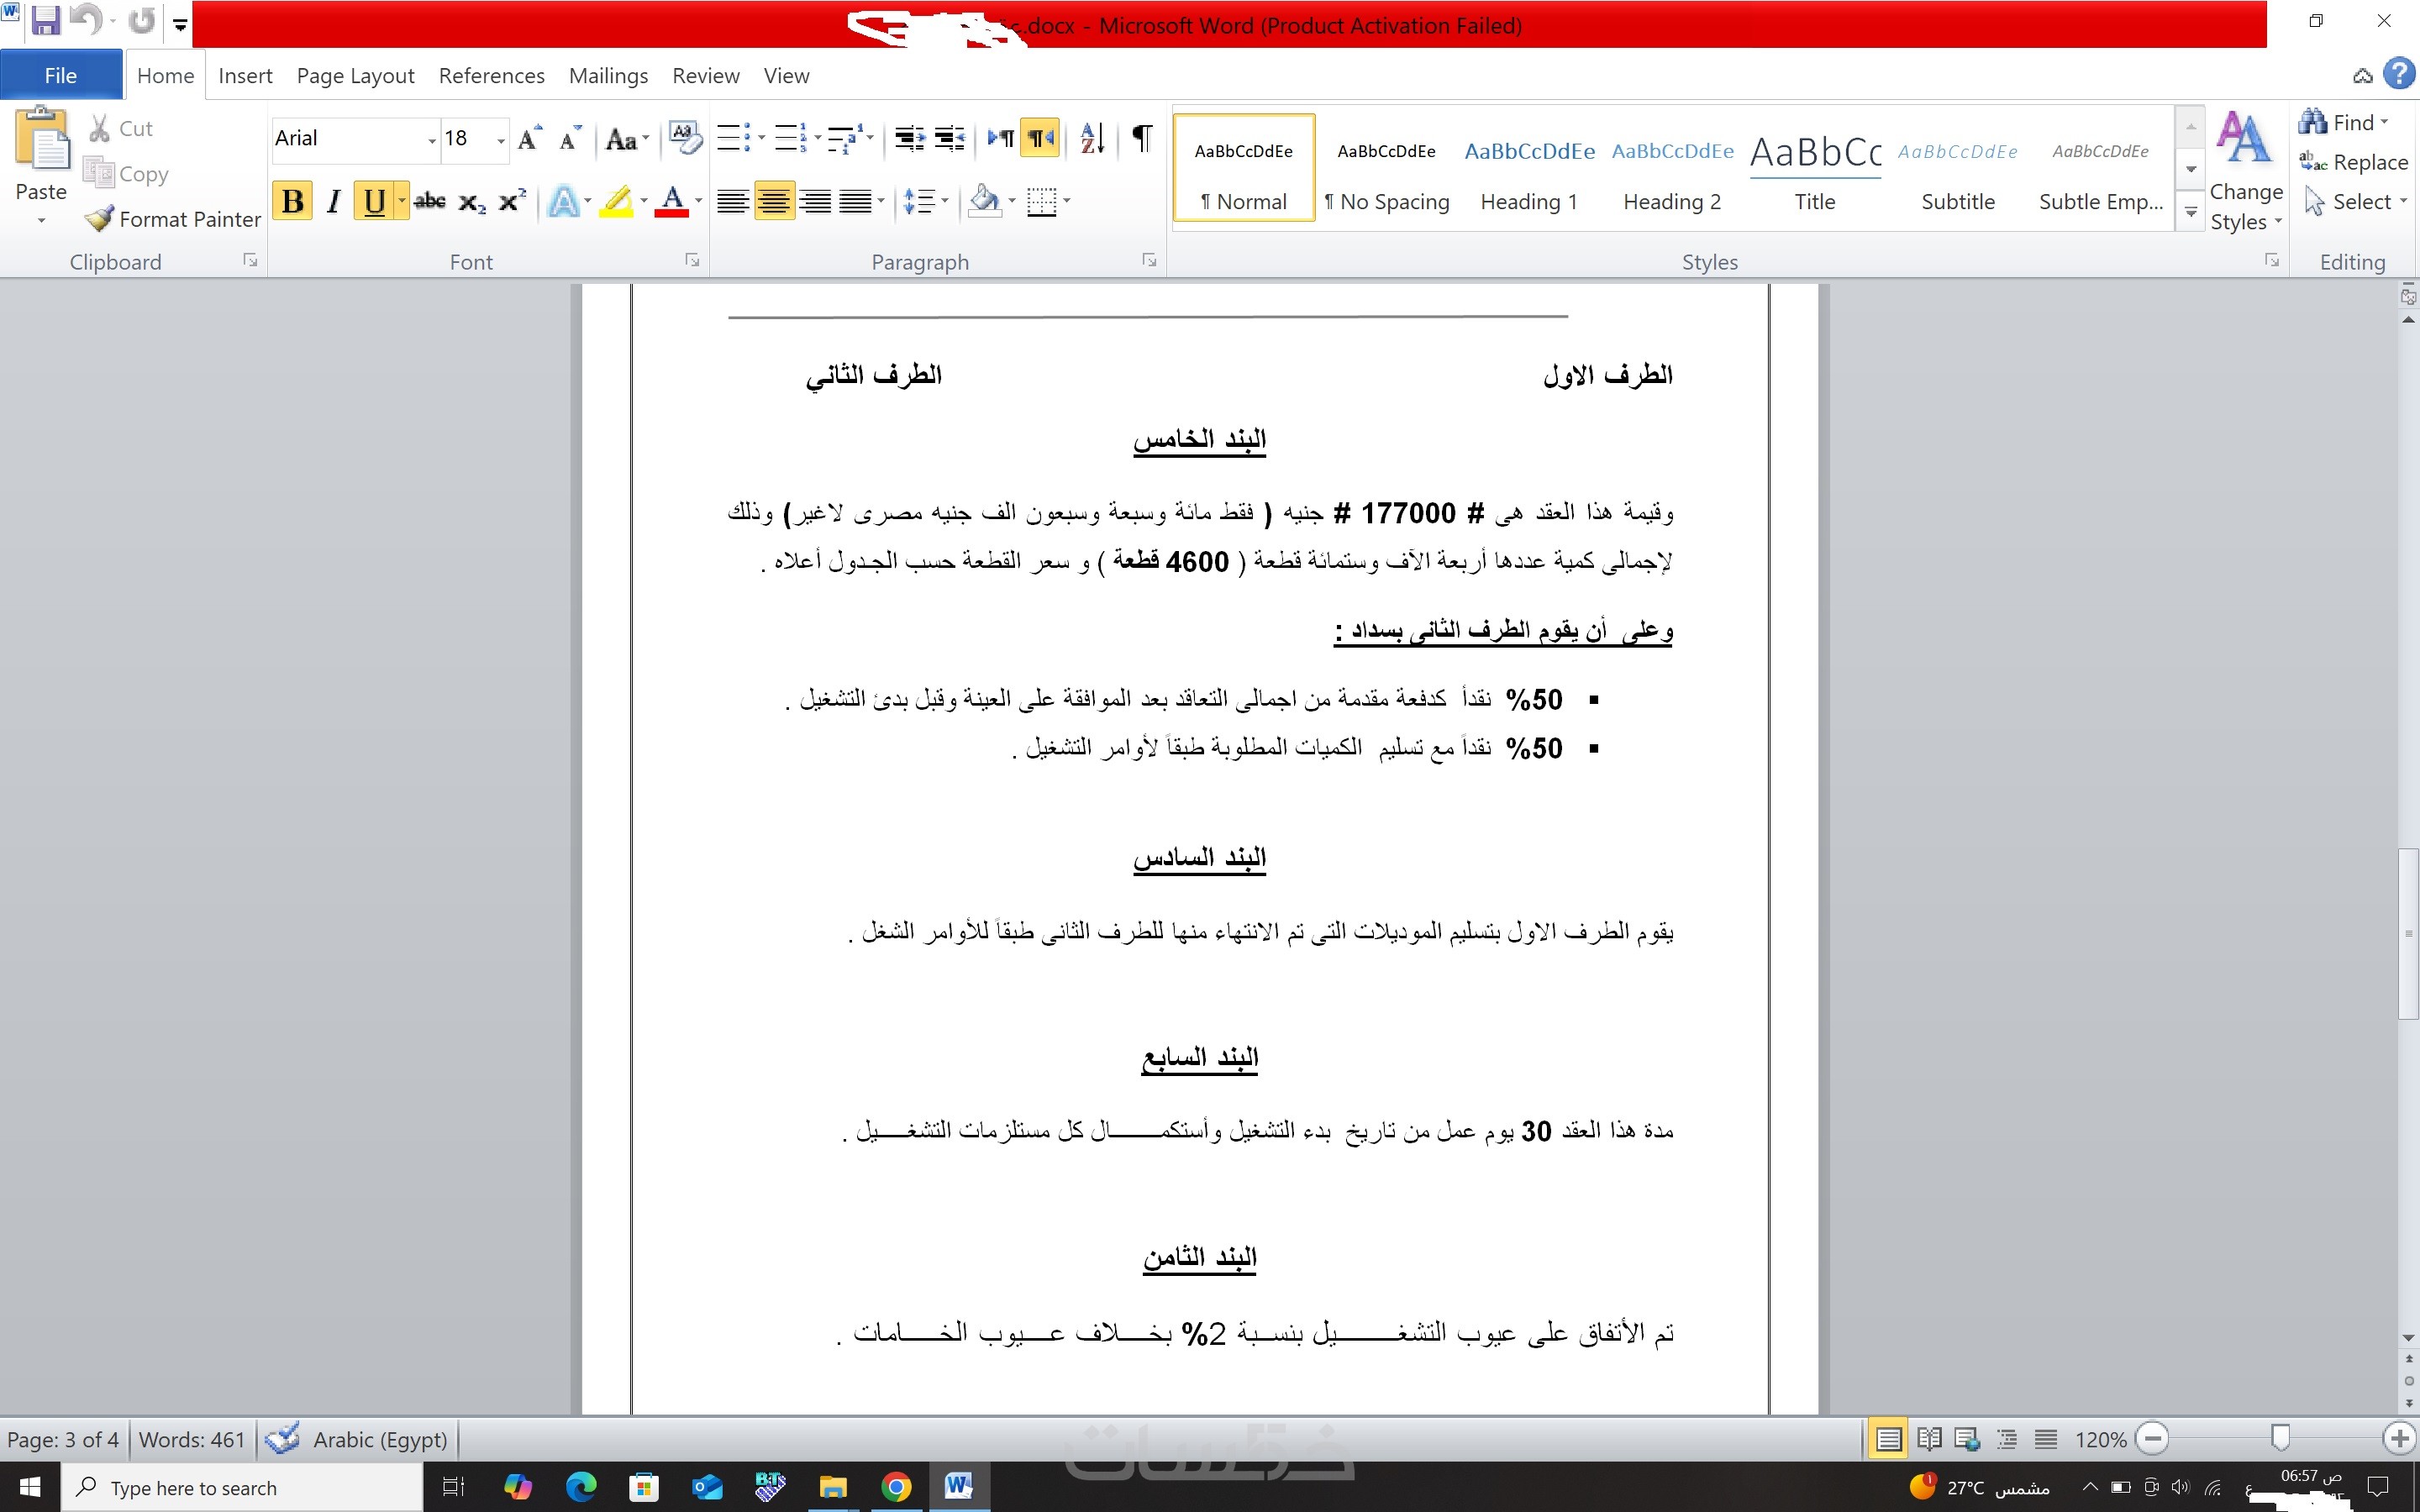2420x1512 pixels.
Task: Click the Windows taskbar search box
Action: [x=240, y=1488]
